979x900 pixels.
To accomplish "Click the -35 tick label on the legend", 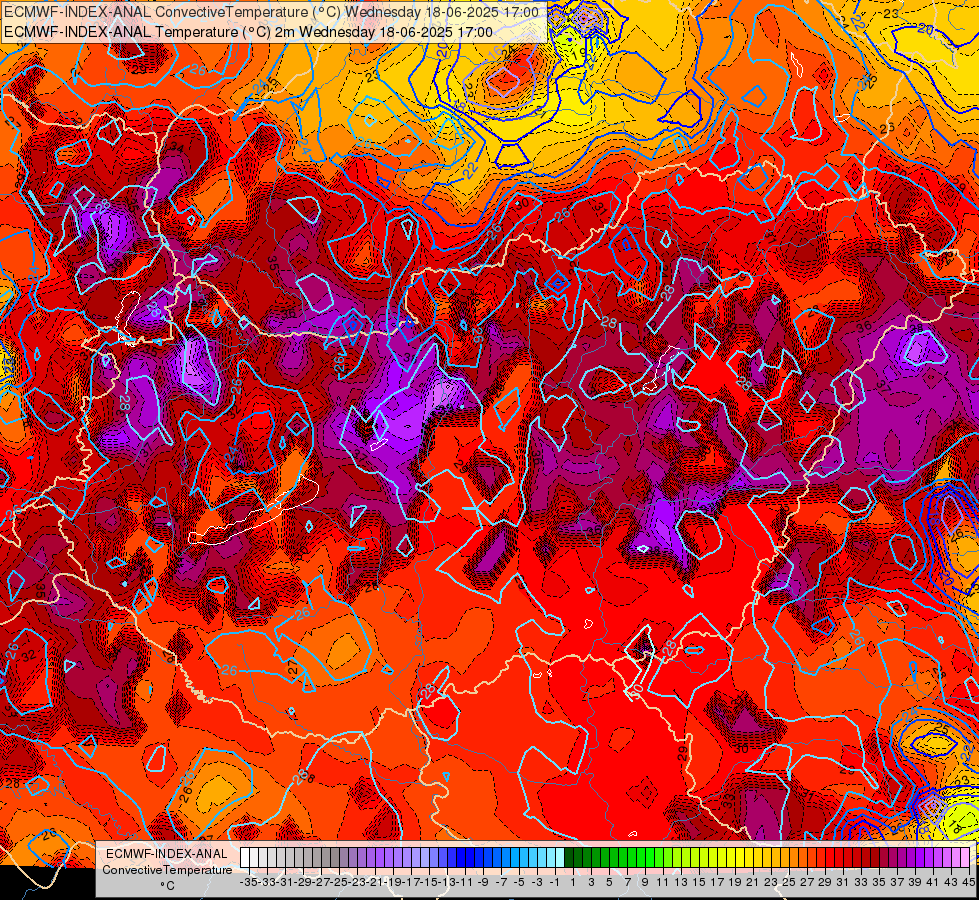I will pyautogui.click(x=248, y=882).
